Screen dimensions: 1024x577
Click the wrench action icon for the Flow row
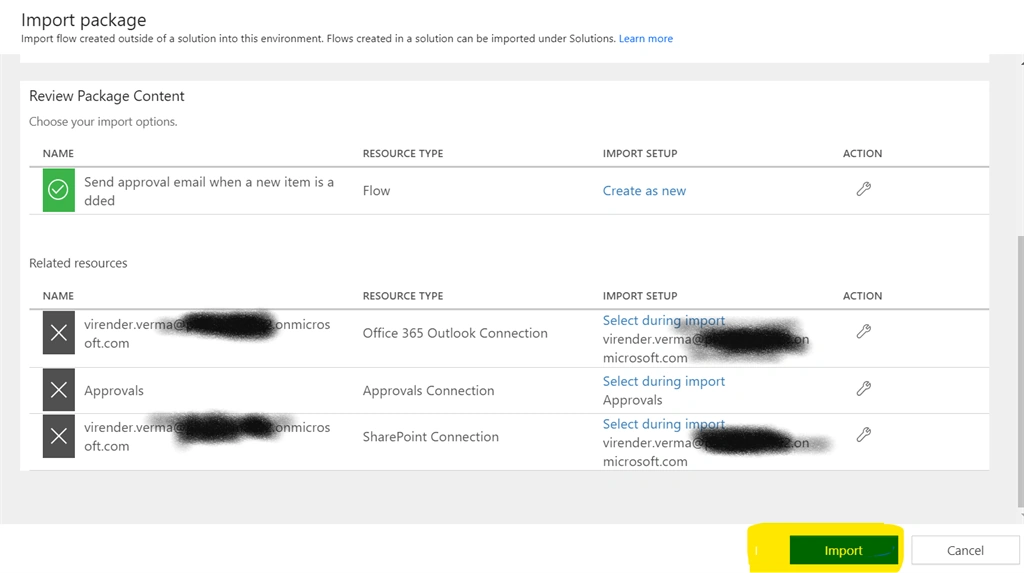[x=863, y=189]
